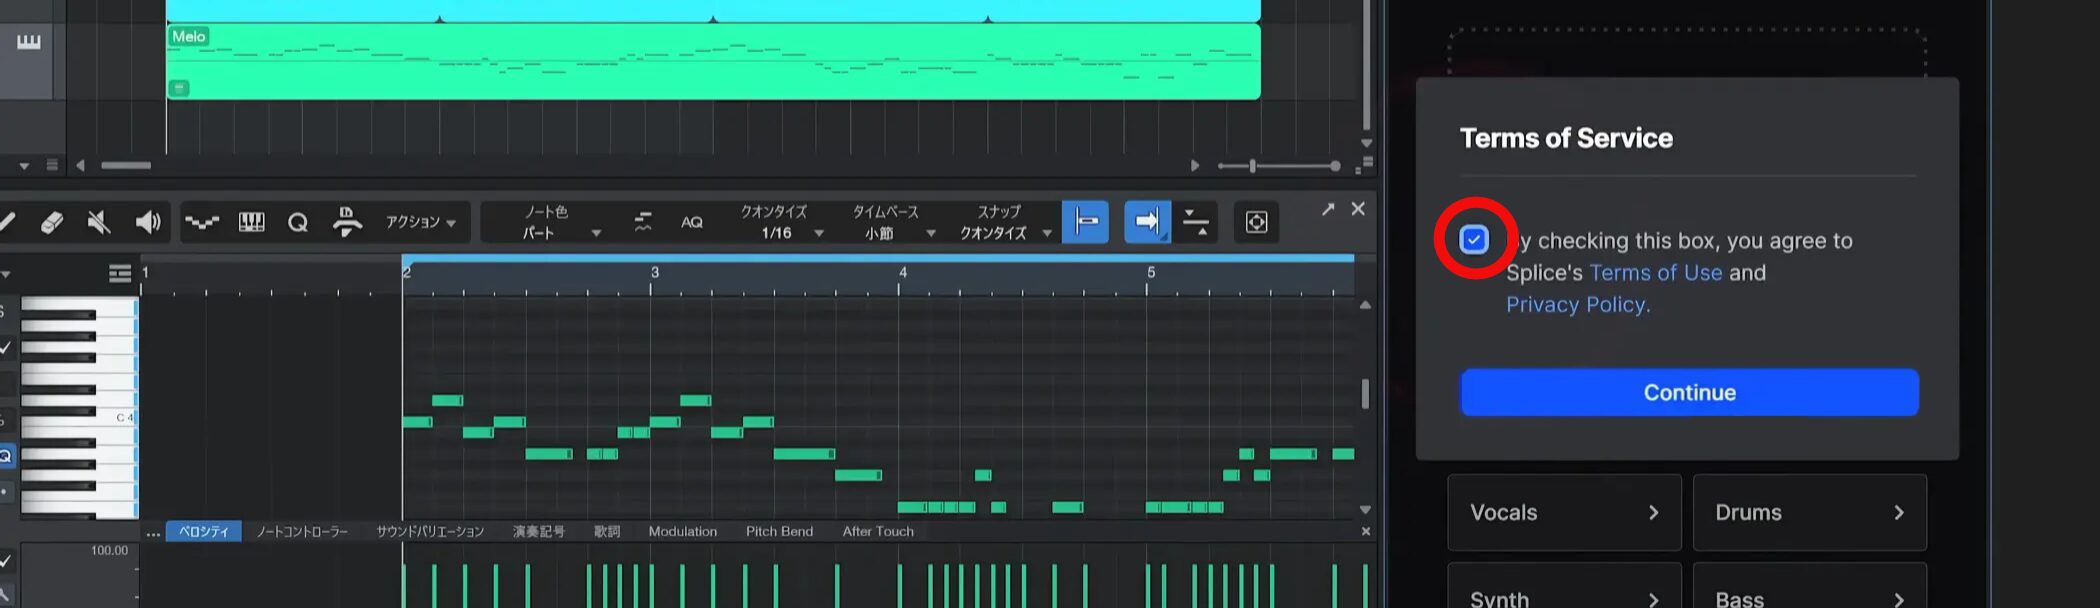Open the Vocals category
The height and width of the screenshot is (608, 2100).
point(1563,513)
